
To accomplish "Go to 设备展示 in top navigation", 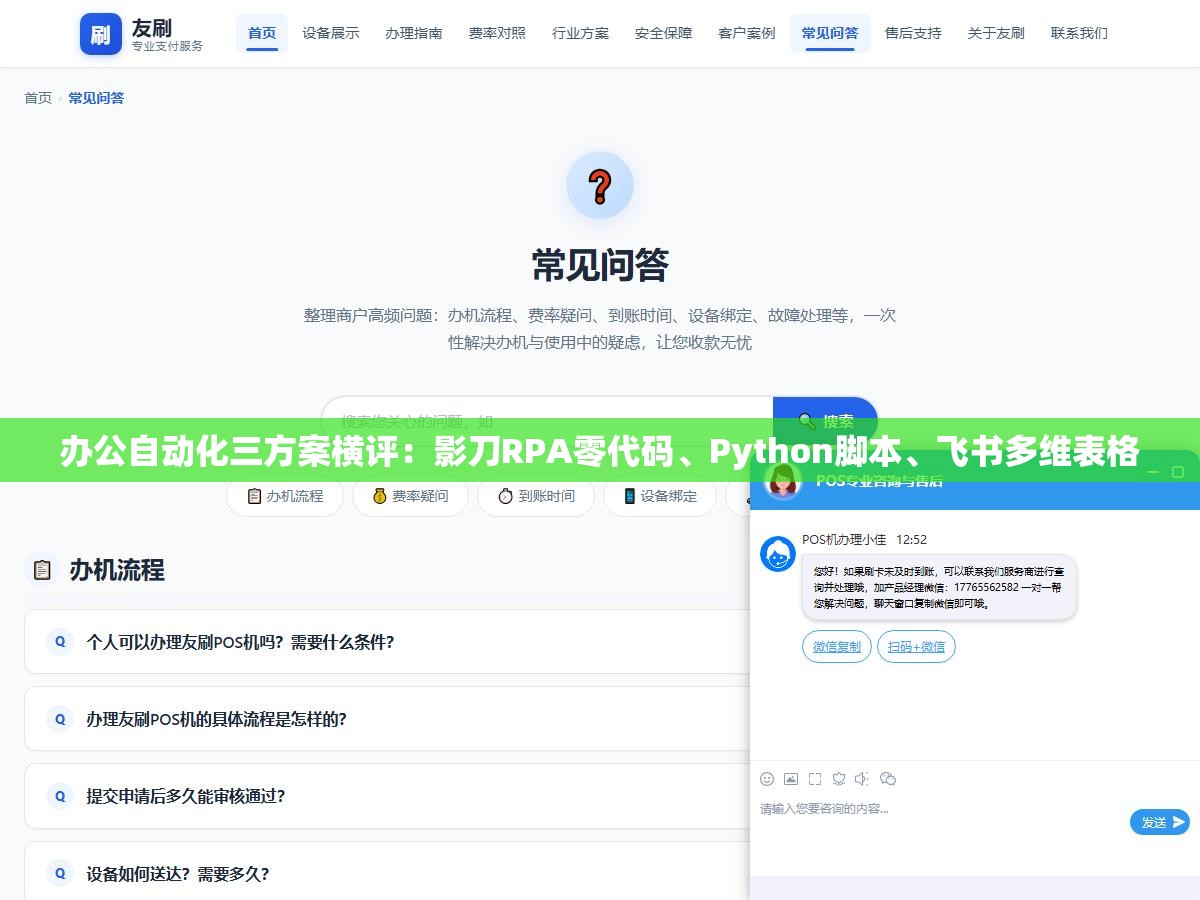I will click(331, 33).
